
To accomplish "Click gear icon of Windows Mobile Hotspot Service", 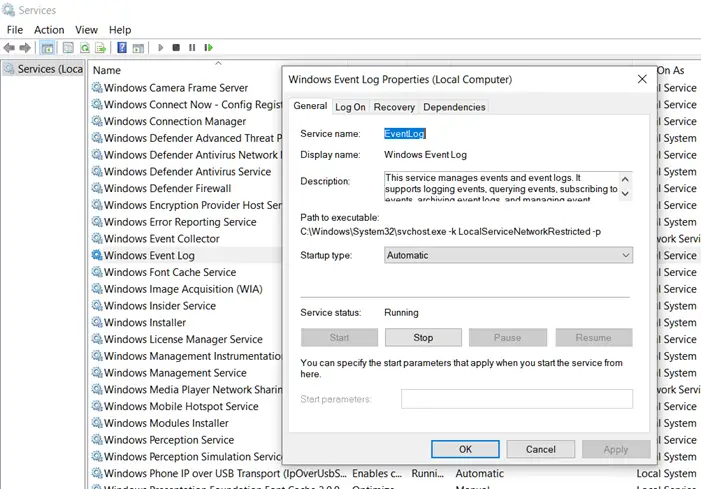I will pos(97,406).
